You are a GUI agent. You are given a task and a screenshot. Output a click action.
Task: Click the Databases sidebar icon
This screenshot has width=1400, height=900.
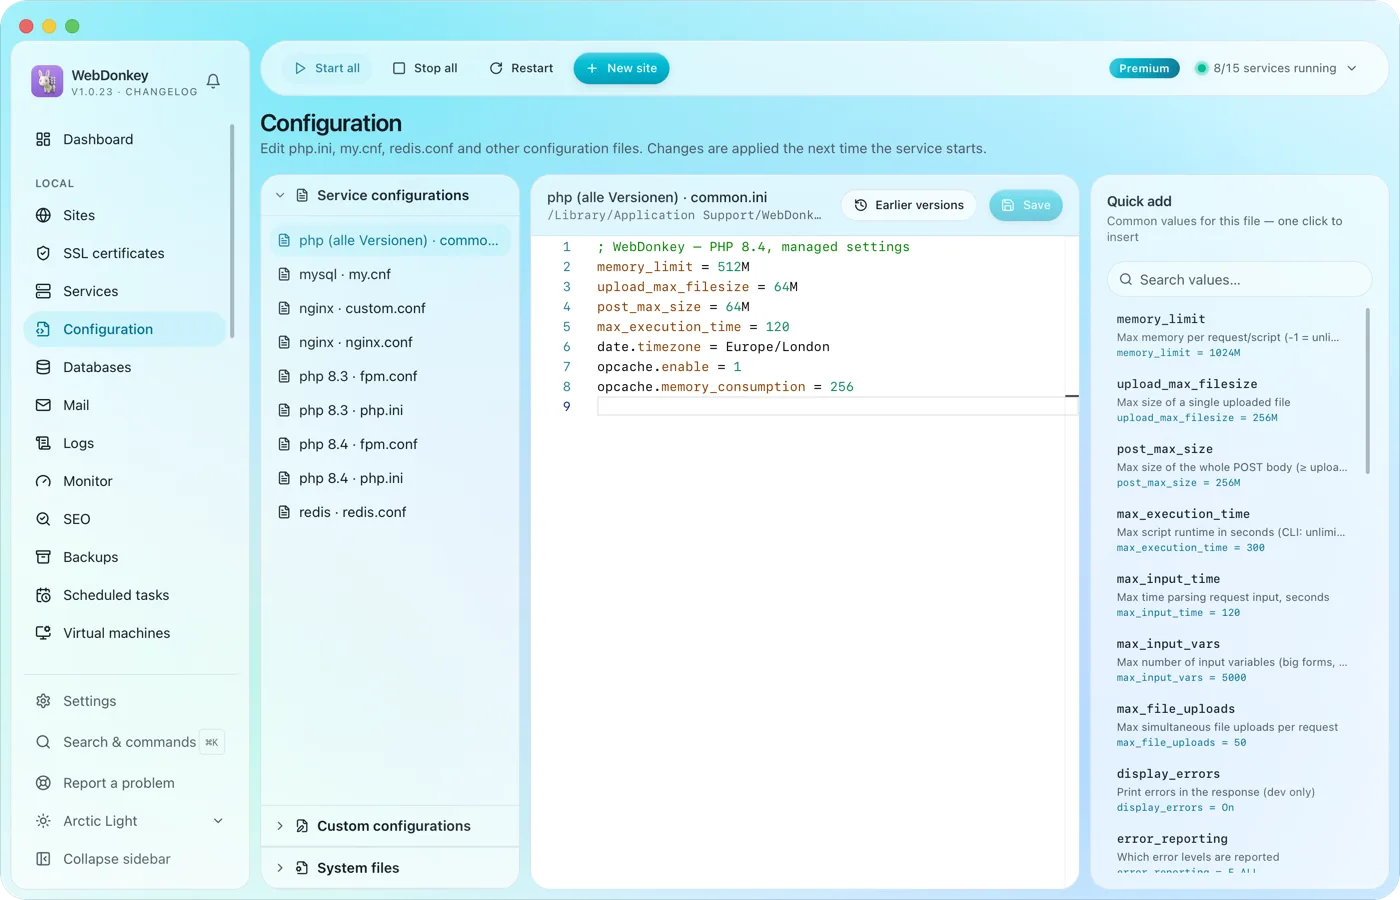point(43,367)
